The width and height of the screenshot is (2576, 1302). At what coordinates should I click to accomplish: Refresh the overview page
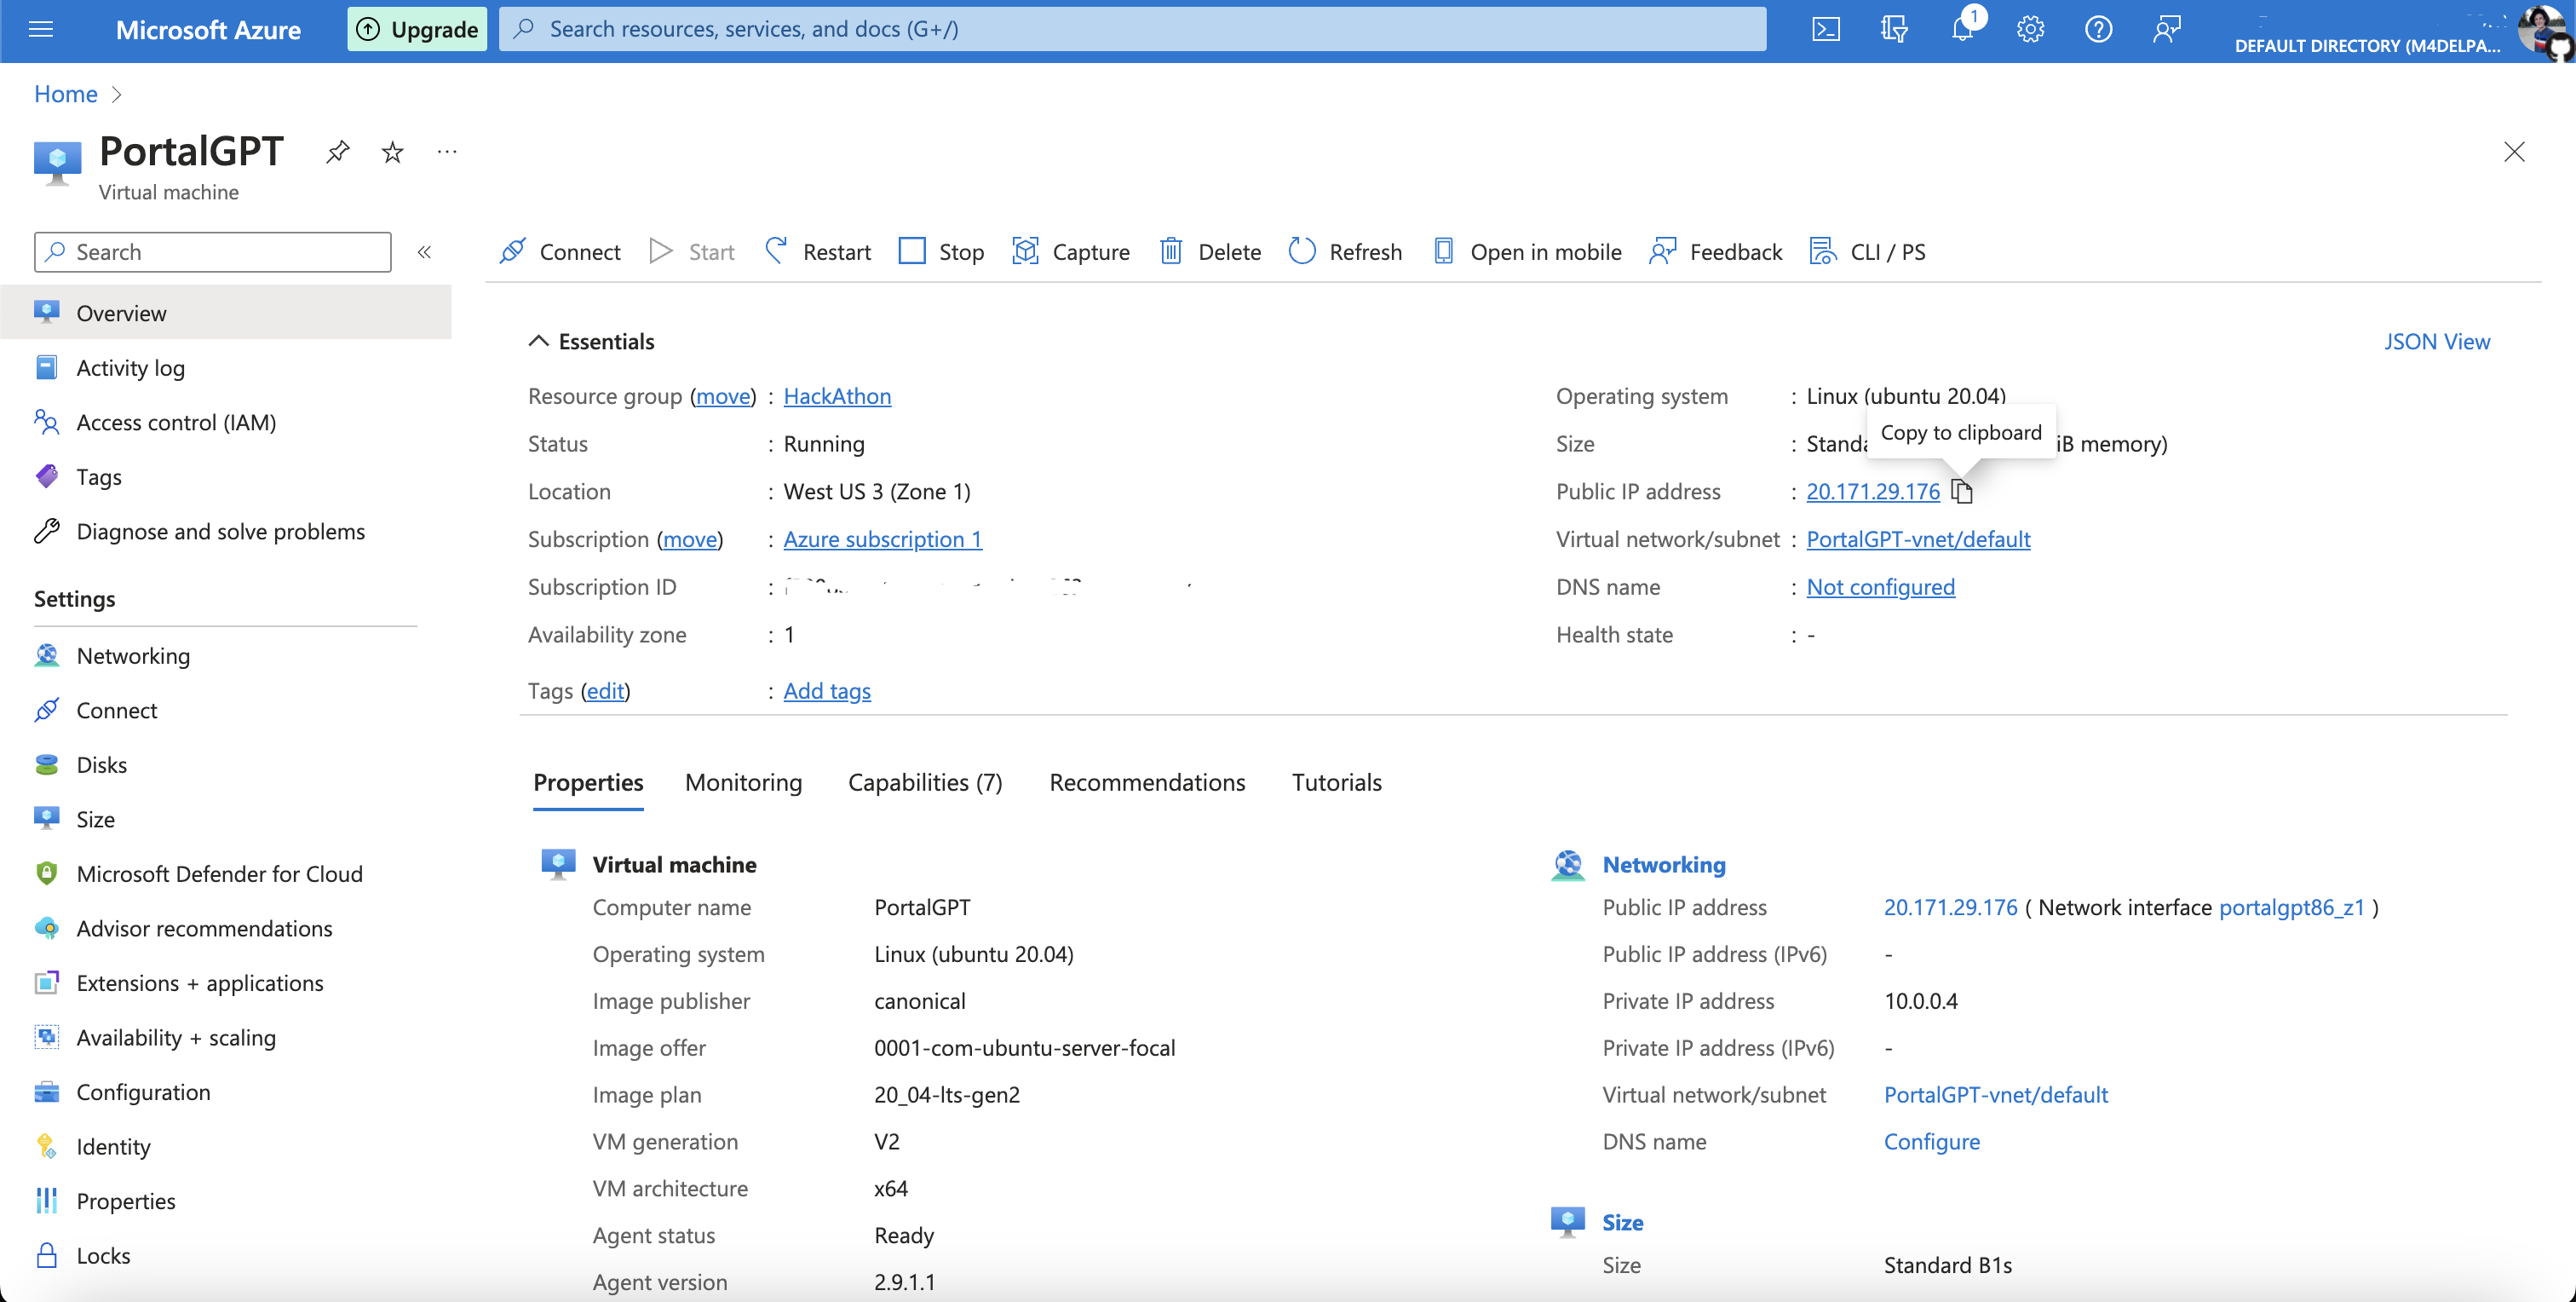[1345, 252]
